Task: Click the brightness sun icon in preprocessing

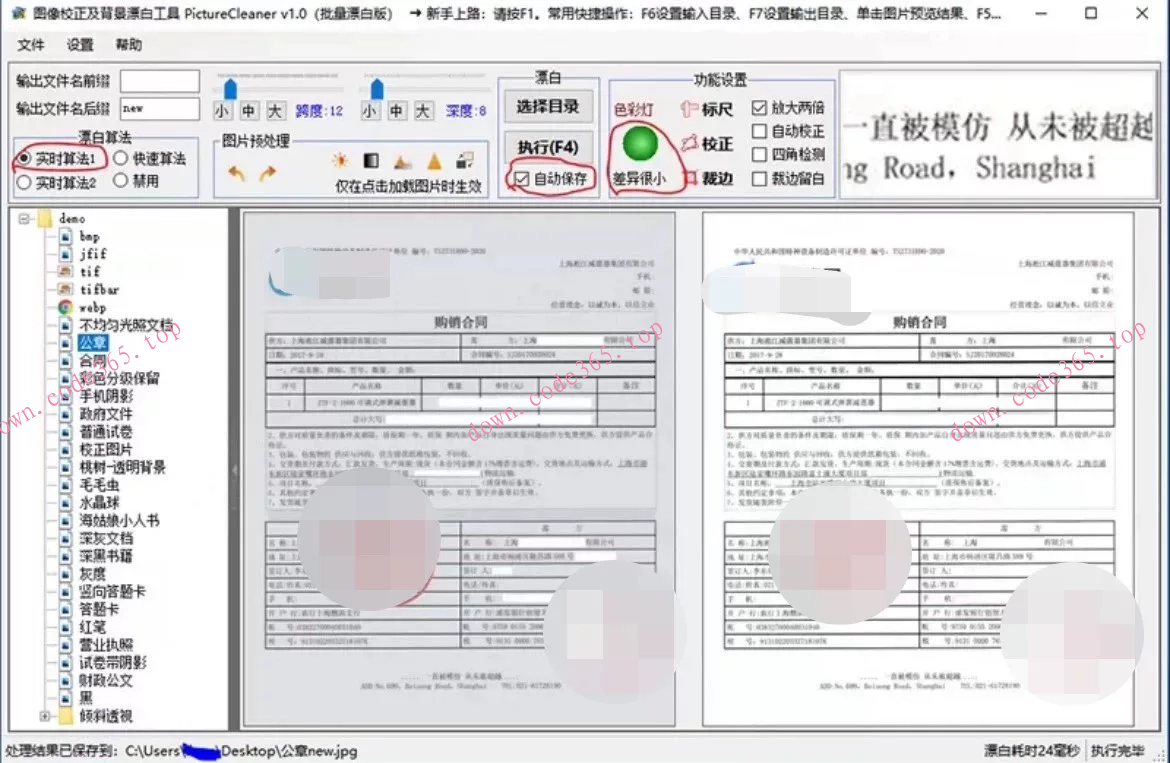Action: click(340, 160)
